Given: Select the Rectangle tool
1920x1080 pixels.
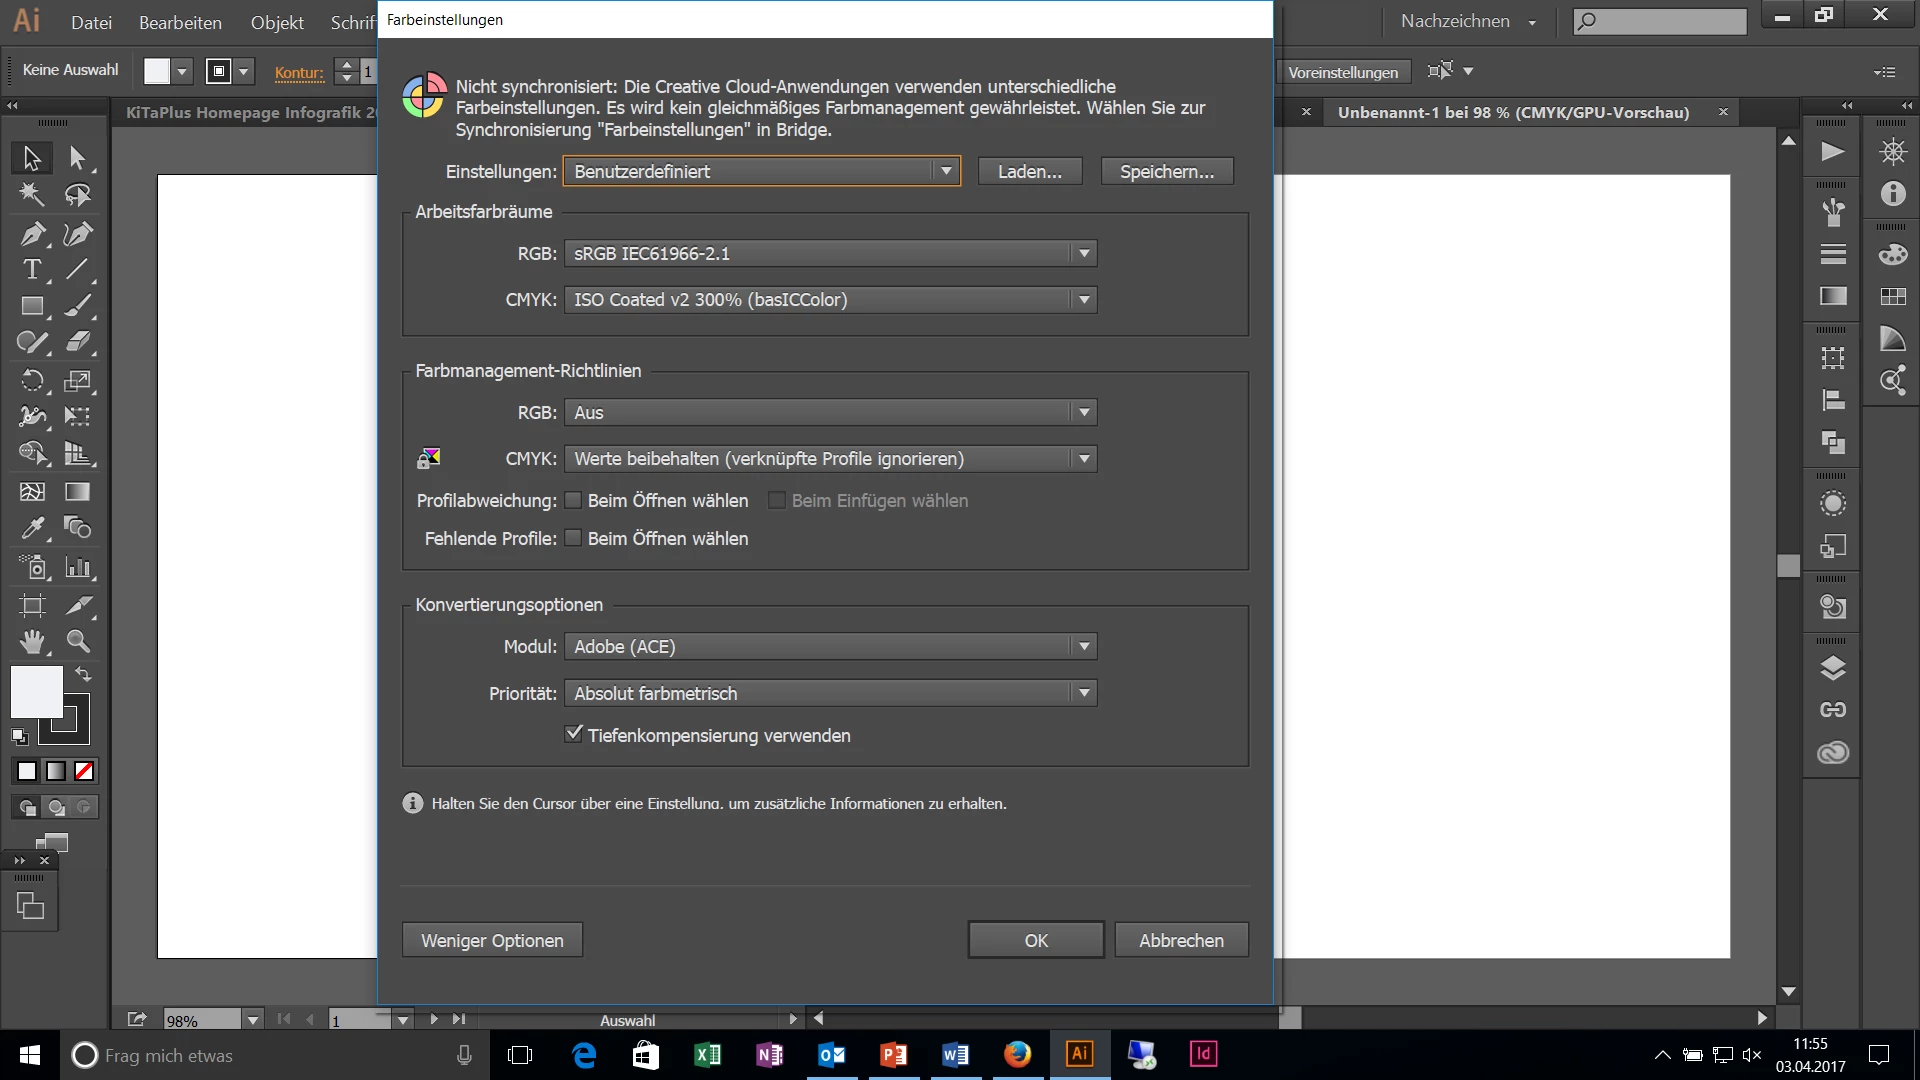Looking at the screenshot, I should point(32,306).
